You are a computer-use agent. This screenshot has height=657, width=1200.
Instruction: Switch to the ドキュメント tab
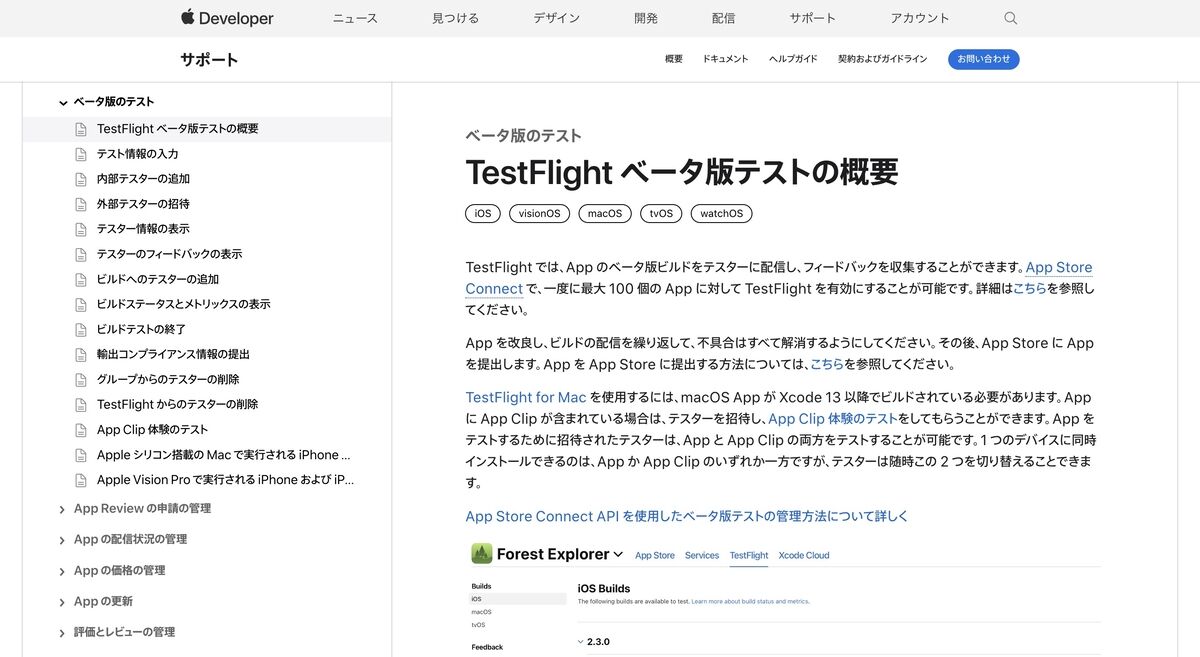tap(725, 59)
